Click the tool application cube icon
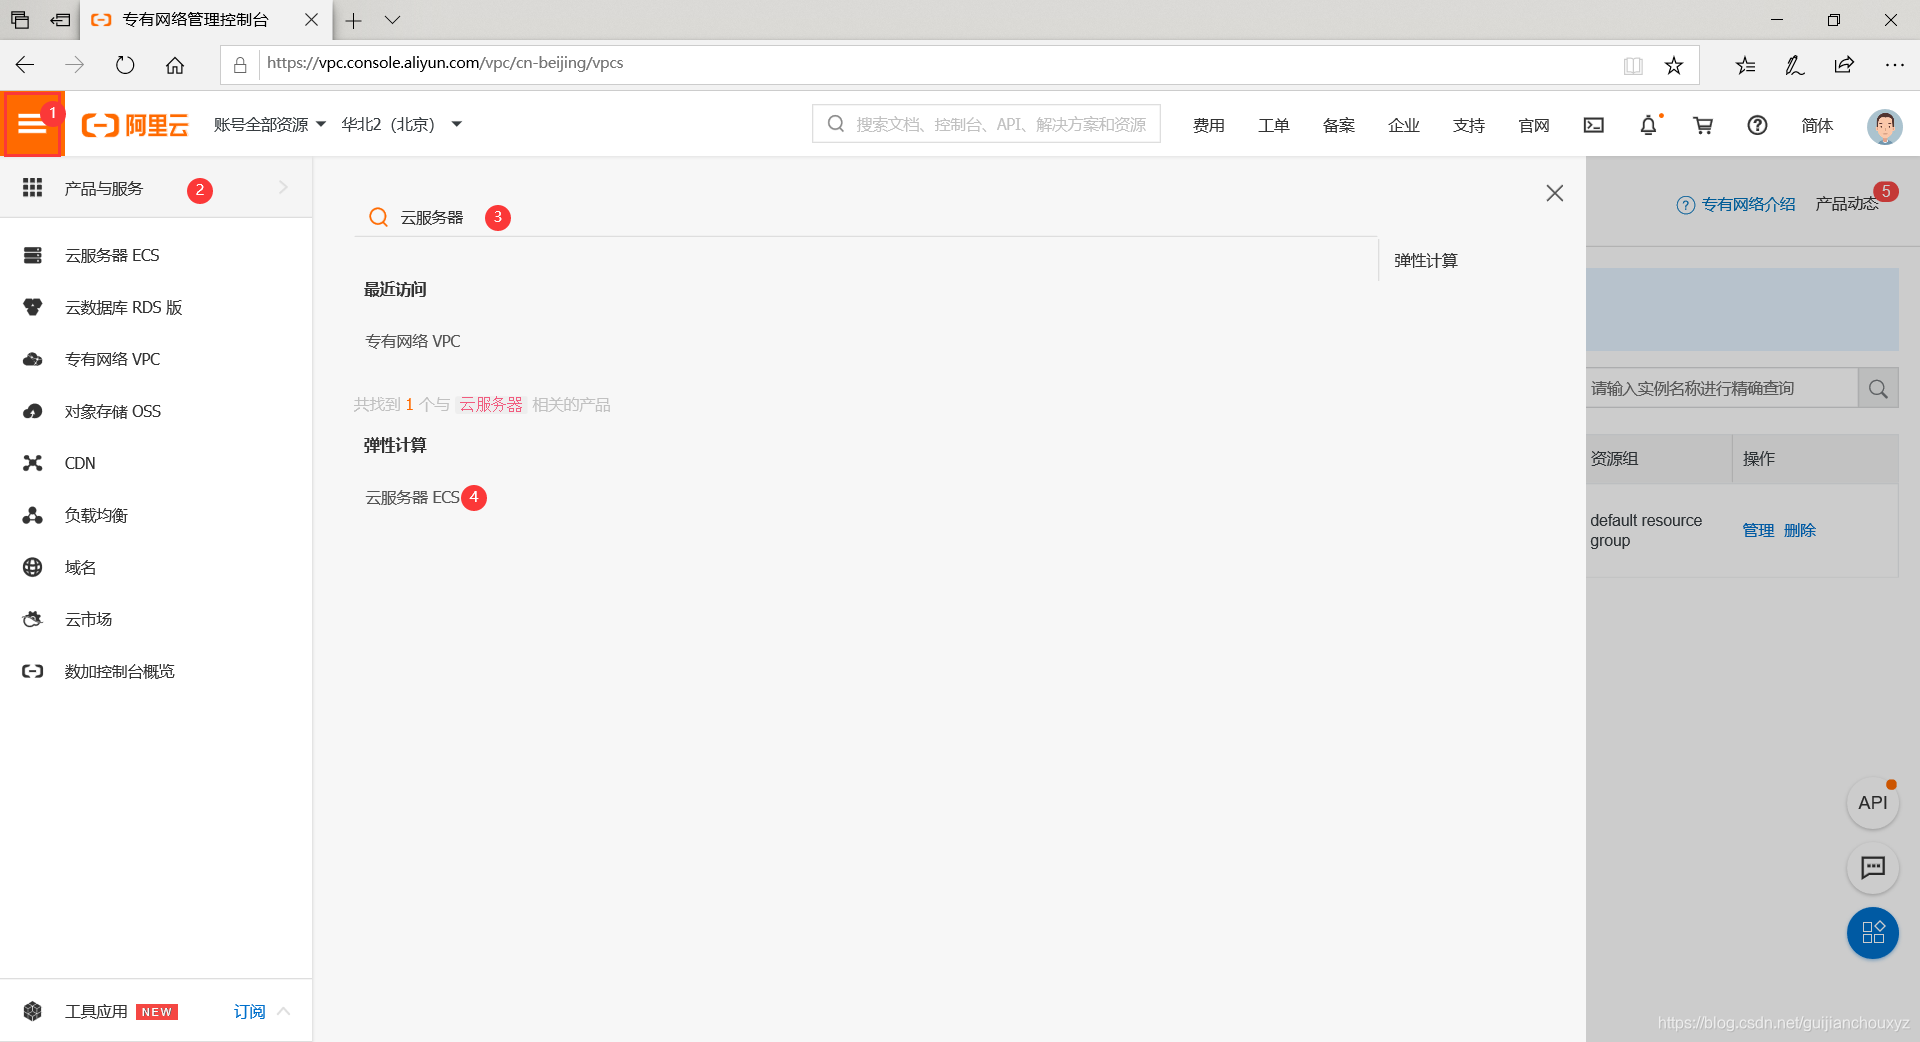Viewport: 1920px width, 1042px height. [33, 1011]
